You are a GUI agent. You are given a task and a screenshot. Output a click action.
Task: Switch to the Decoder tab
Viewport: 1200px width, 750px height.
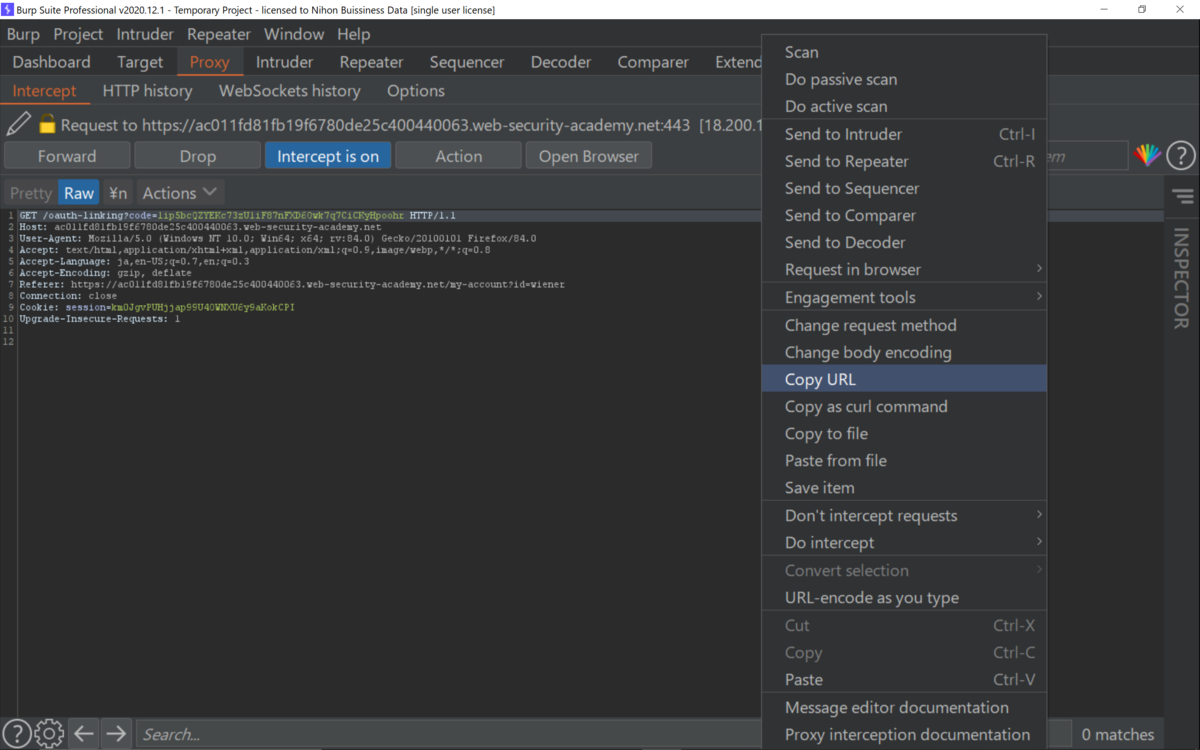[561, 62]
